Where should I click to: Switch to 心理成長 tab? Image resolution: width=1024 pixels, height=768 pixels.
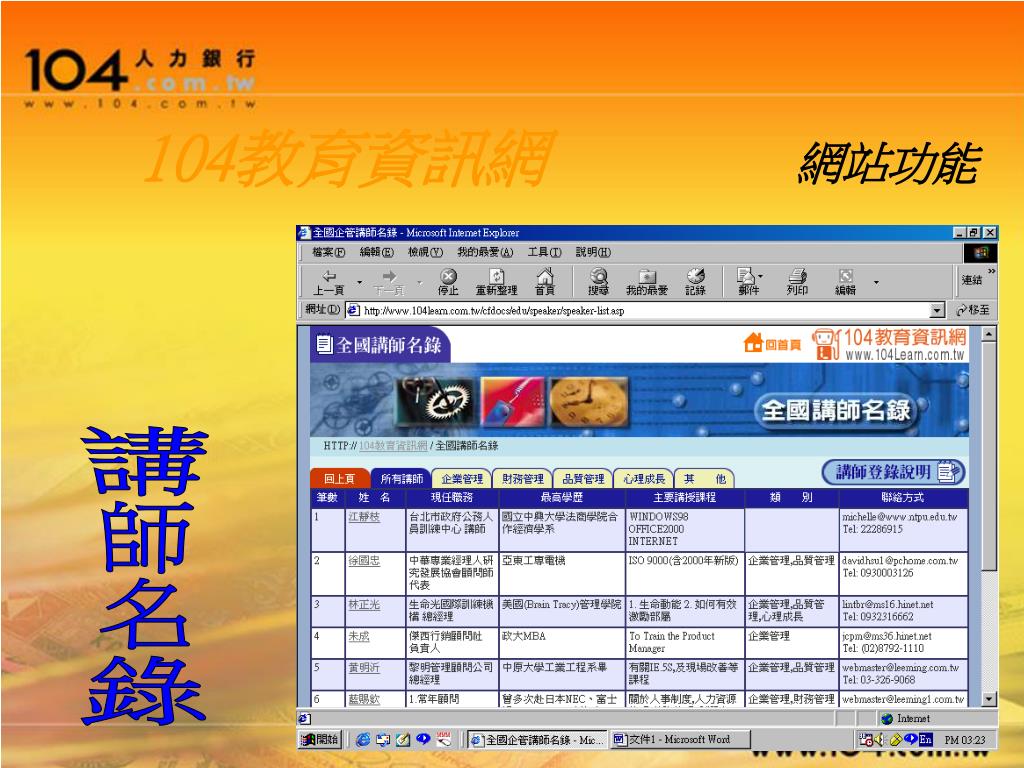pyautogui.click(x=644, y=479)
